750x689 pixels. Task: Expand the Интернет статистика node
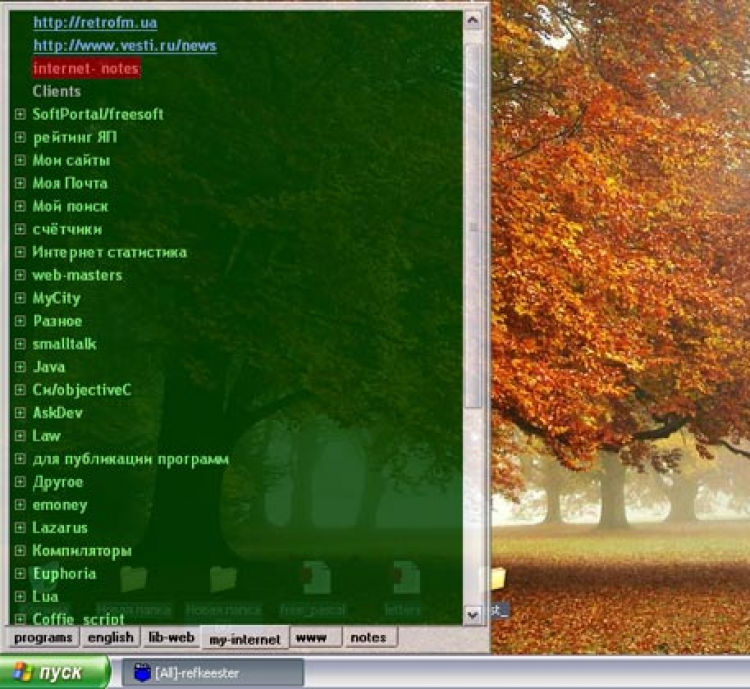point(20,252)
